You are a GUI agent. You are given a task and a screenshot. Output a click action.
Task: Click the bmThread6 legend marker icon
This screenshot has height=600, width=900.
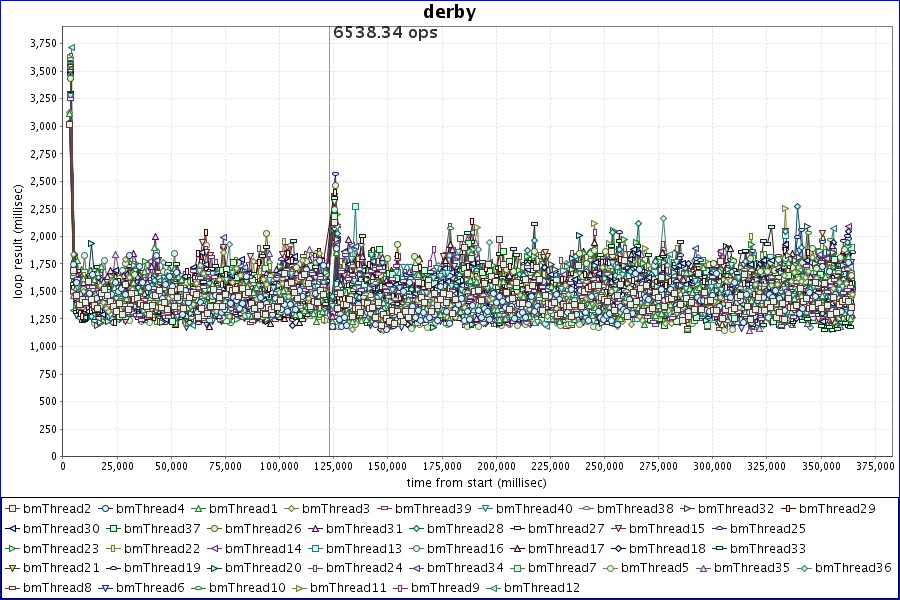(x=106, y=588)
